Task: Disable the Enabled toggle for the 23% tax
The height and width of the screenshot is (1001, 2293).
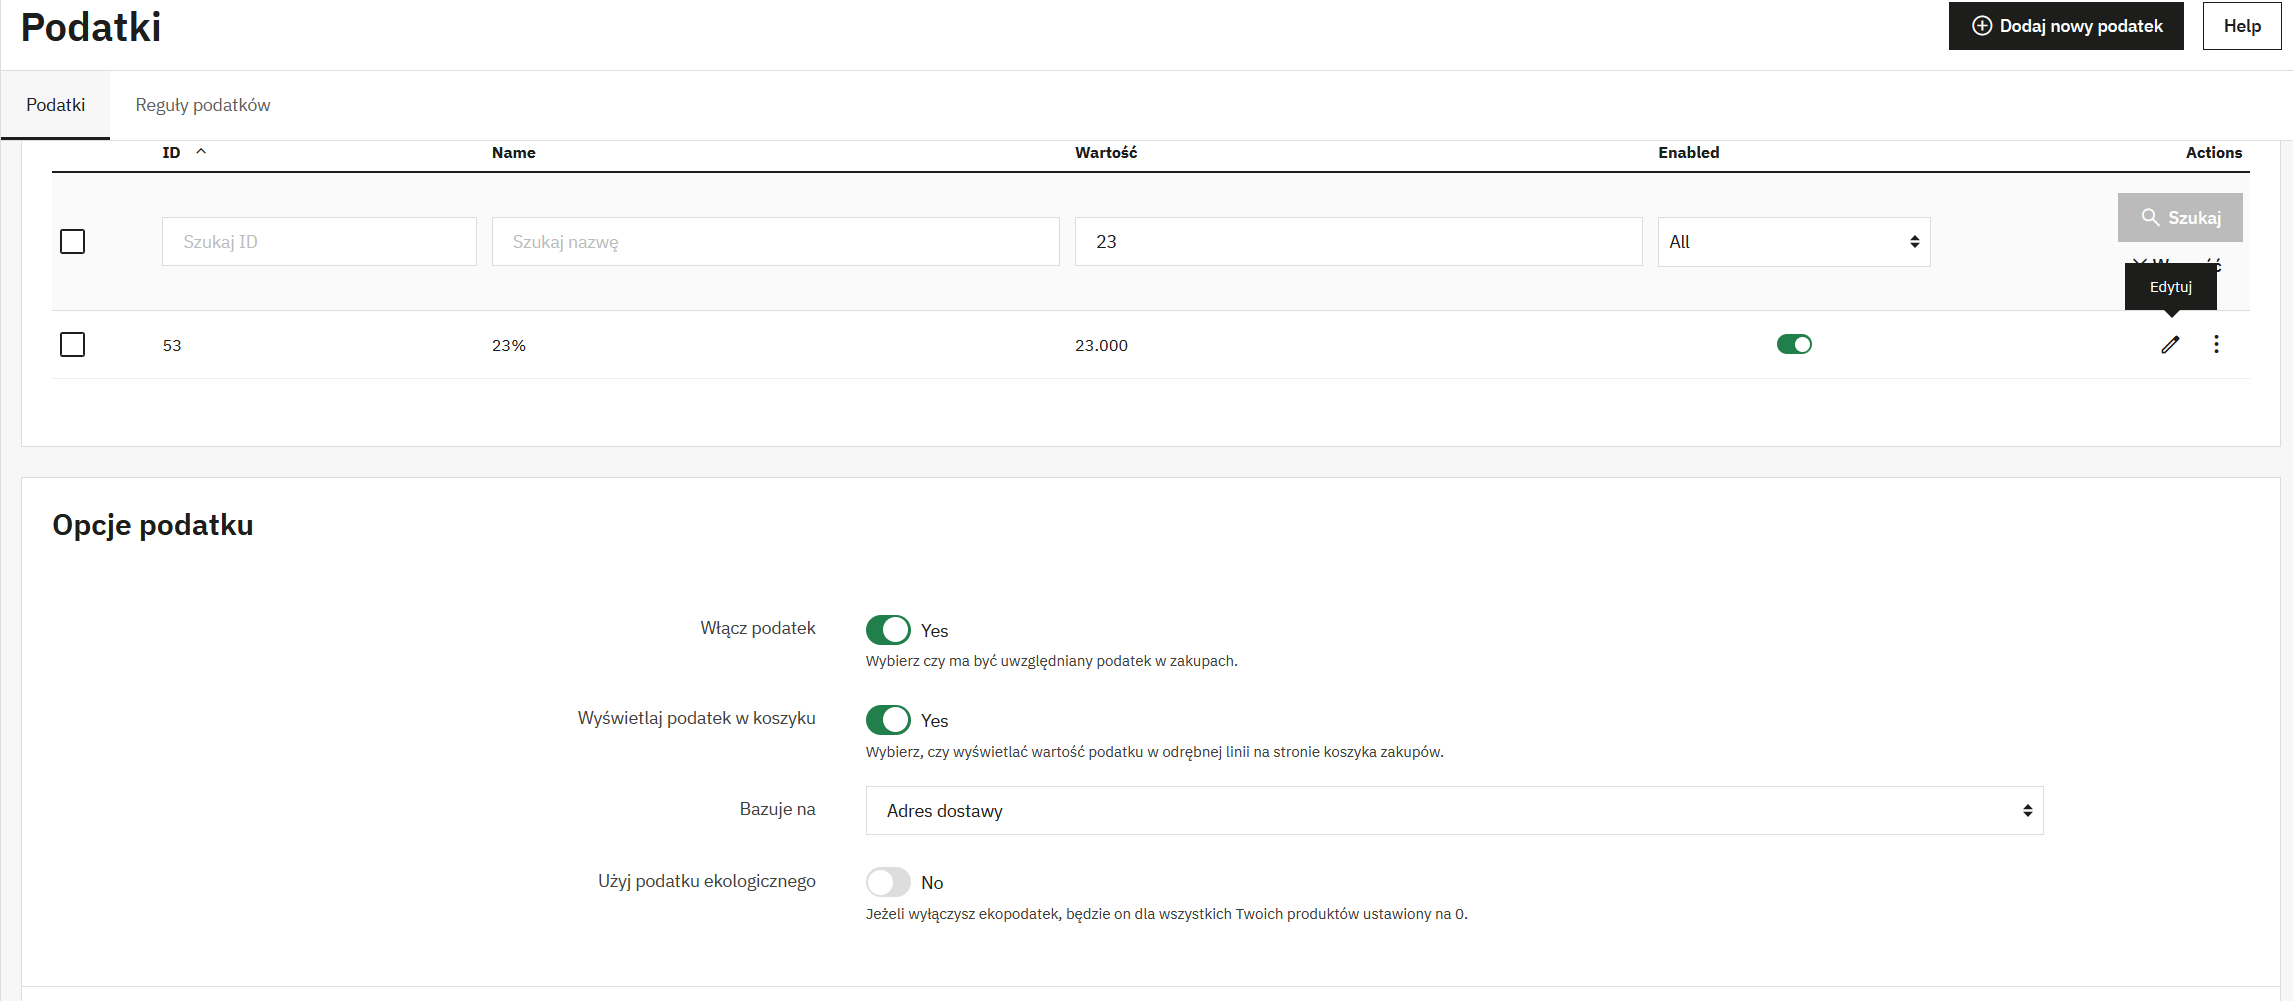Action: pyautogui.click(x=1793, y=345)
